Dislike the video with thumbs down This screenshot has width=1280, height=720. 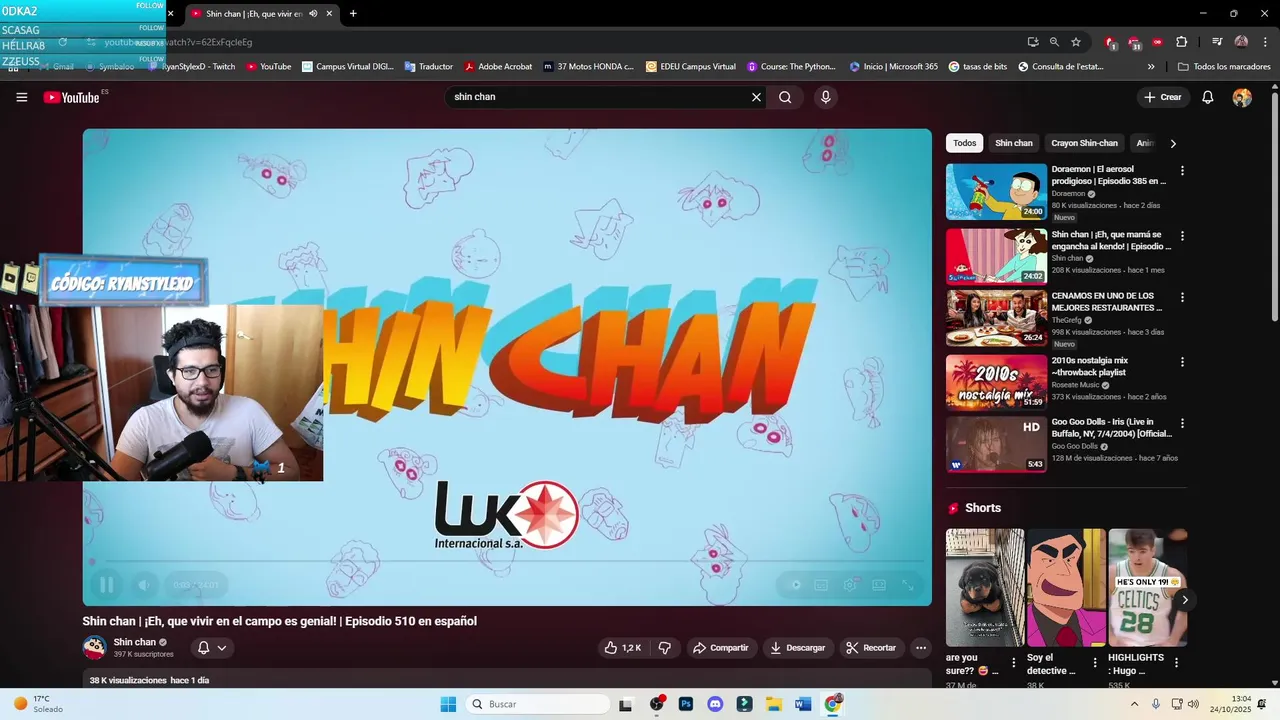665,648
